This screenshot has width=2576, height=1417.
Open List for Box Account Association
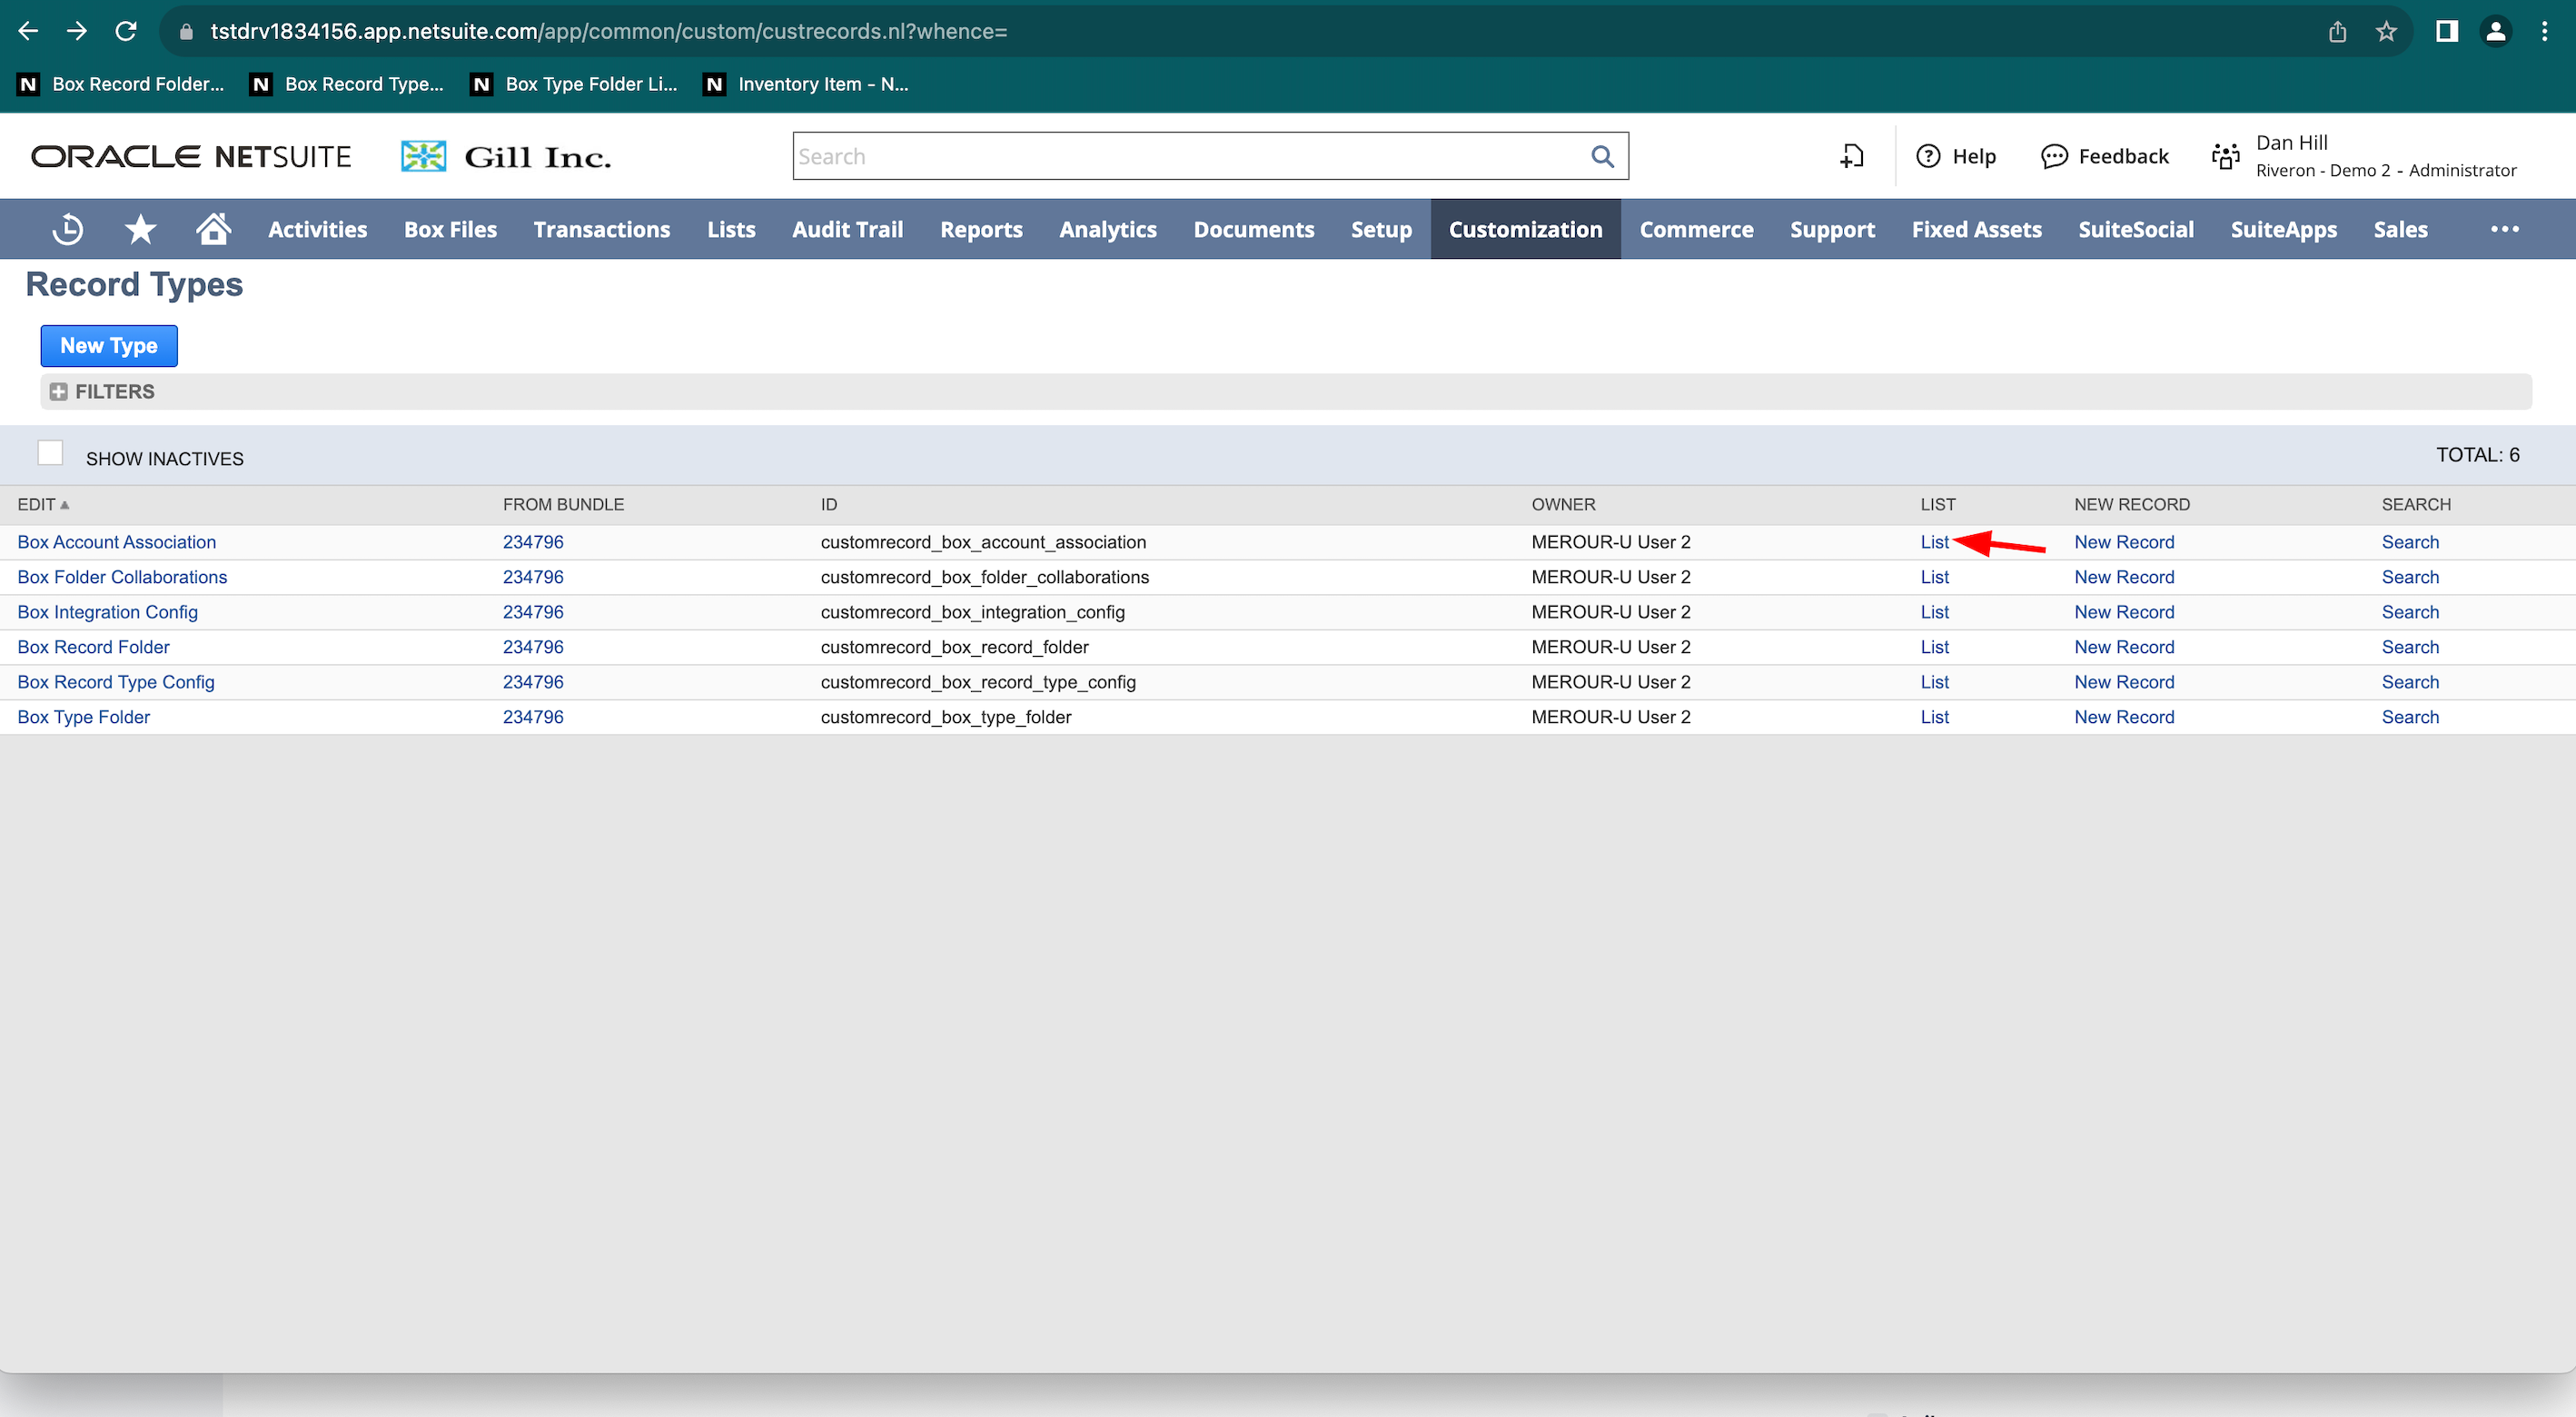coord(1933,542)
